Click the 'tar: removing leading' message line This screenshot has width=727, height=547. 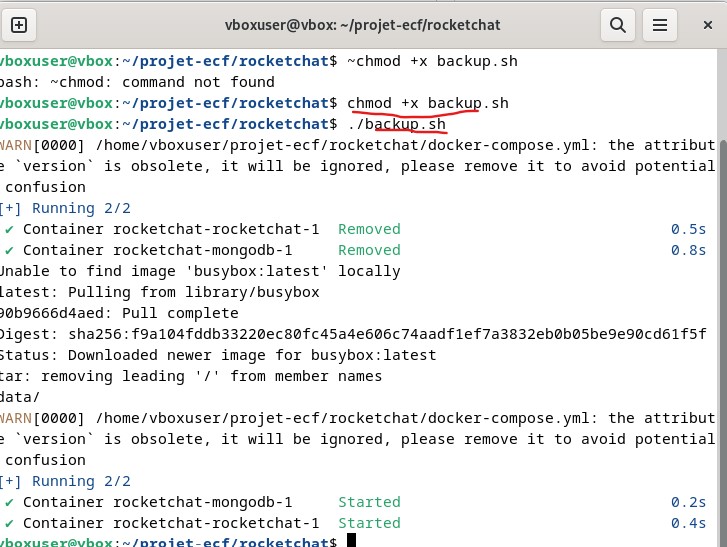pyautogui.click(x=191, y=376)
